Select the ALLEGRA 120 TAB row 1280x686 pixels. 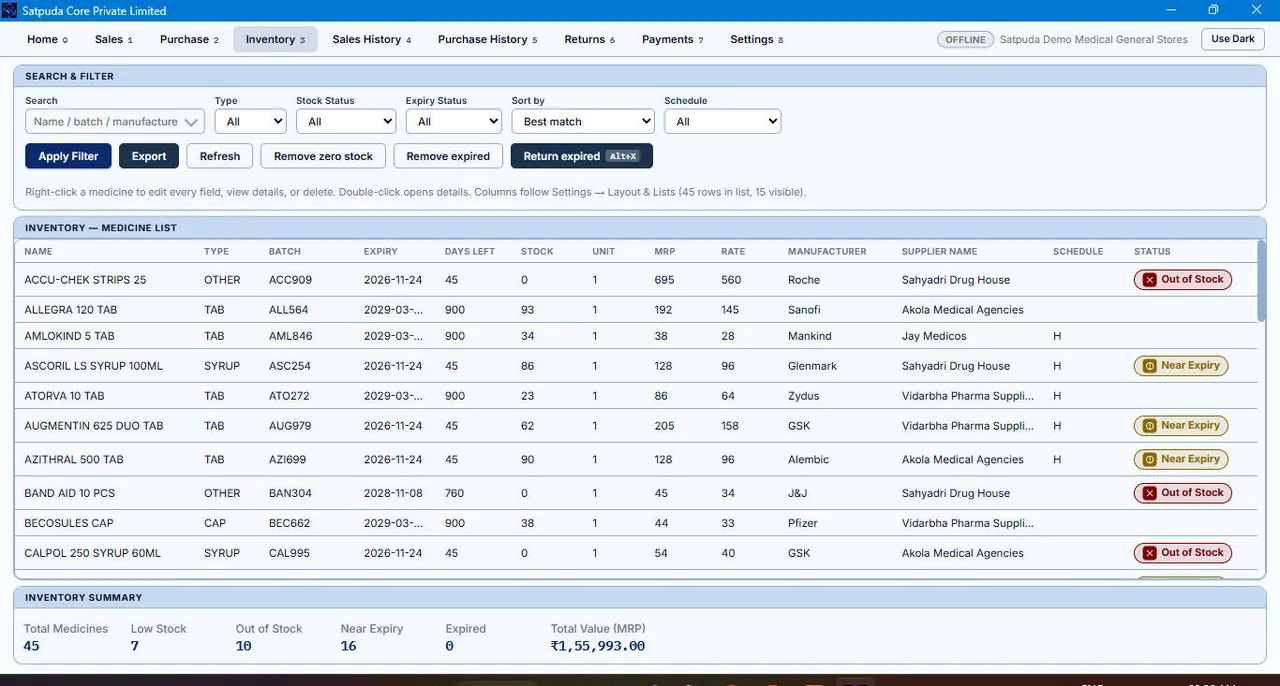click(636, 310)
